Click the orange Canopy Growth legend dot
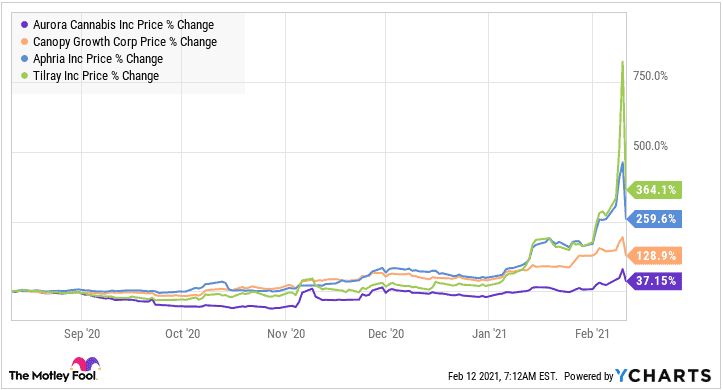Viewport: 723px width, 390px height. pos(24,42)
